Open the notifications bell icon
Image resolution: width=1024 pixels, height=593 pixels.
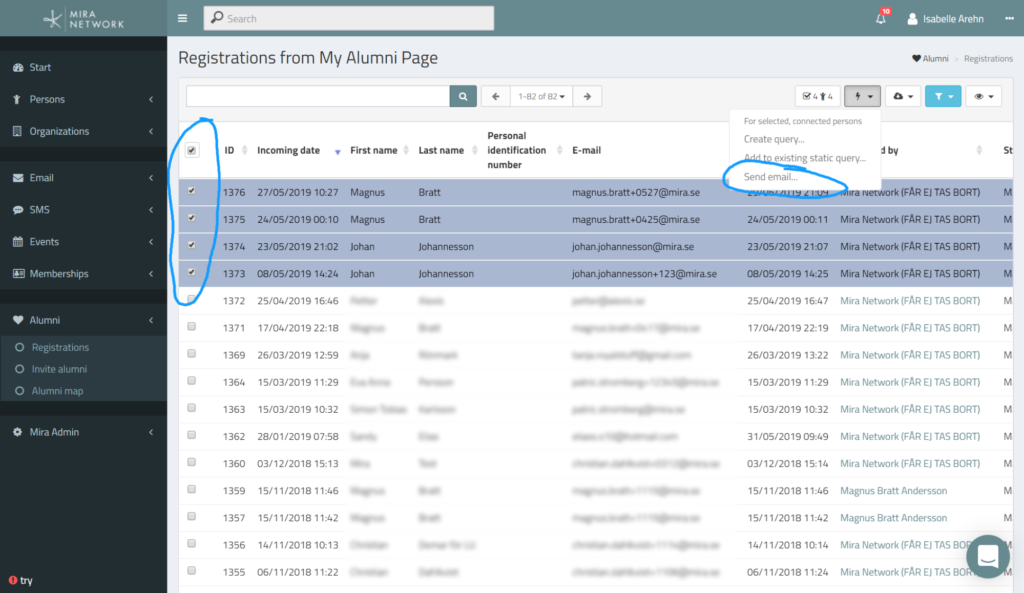click(880, 18)
